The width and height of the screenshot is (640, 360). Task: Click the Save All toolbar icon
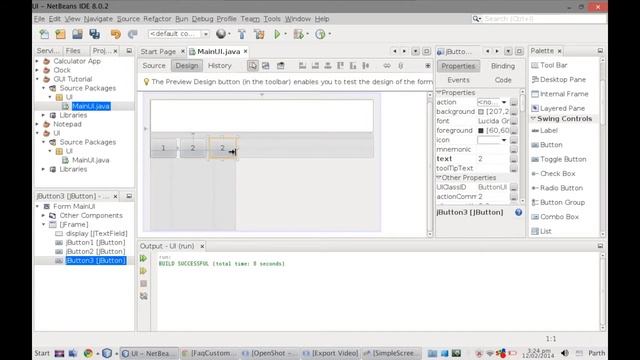95,34
